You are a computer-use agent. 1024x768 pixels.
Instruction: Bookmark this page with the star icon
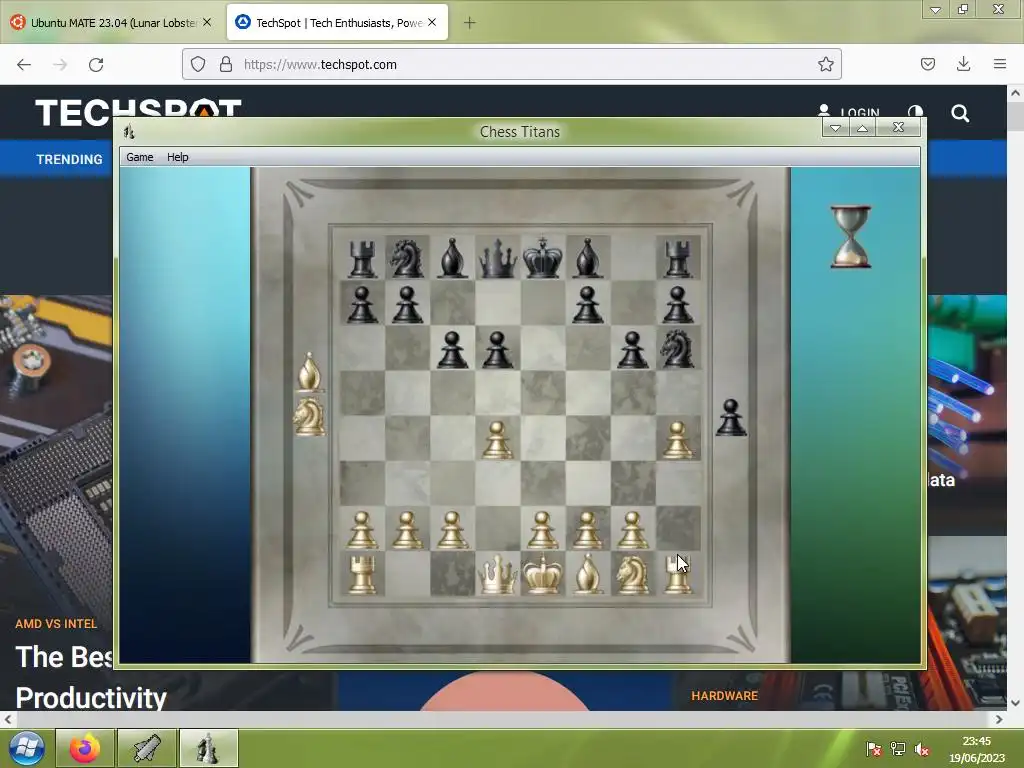click(825, 64)
